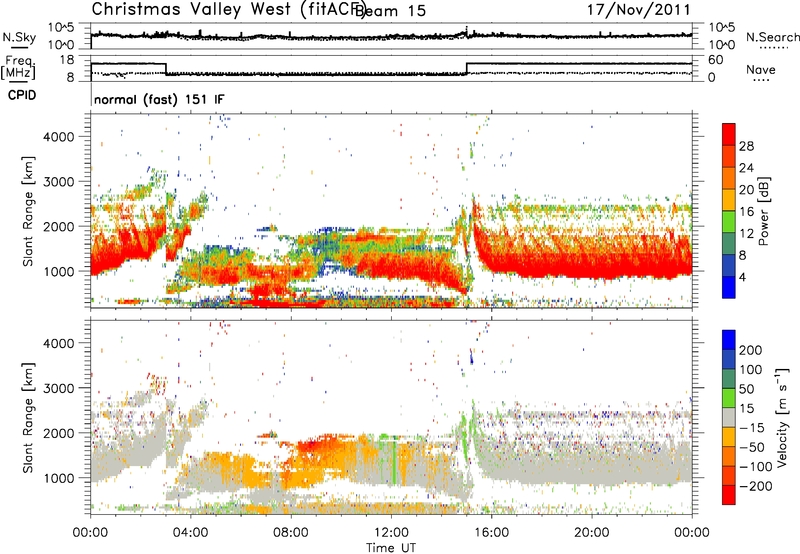Viewport: 800px width, 554px height.
Task: Click the "4000" tick on the power panel
Action: (59, 137)
